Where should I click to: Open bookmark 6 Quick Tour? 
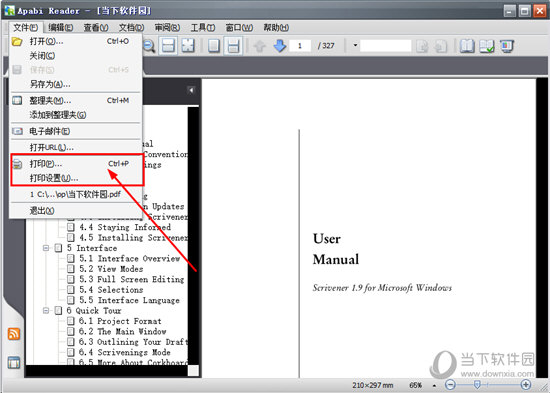(x=94, y=311)
